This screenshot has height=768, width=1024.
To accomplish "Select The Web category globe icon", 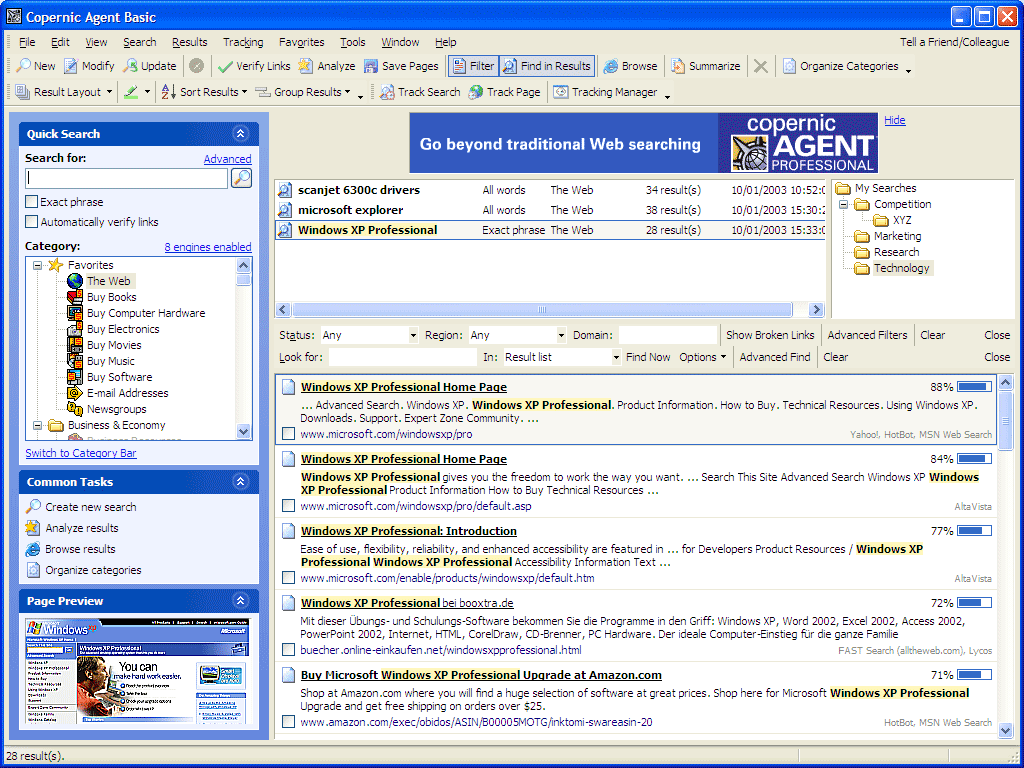I will click(75, 281).
